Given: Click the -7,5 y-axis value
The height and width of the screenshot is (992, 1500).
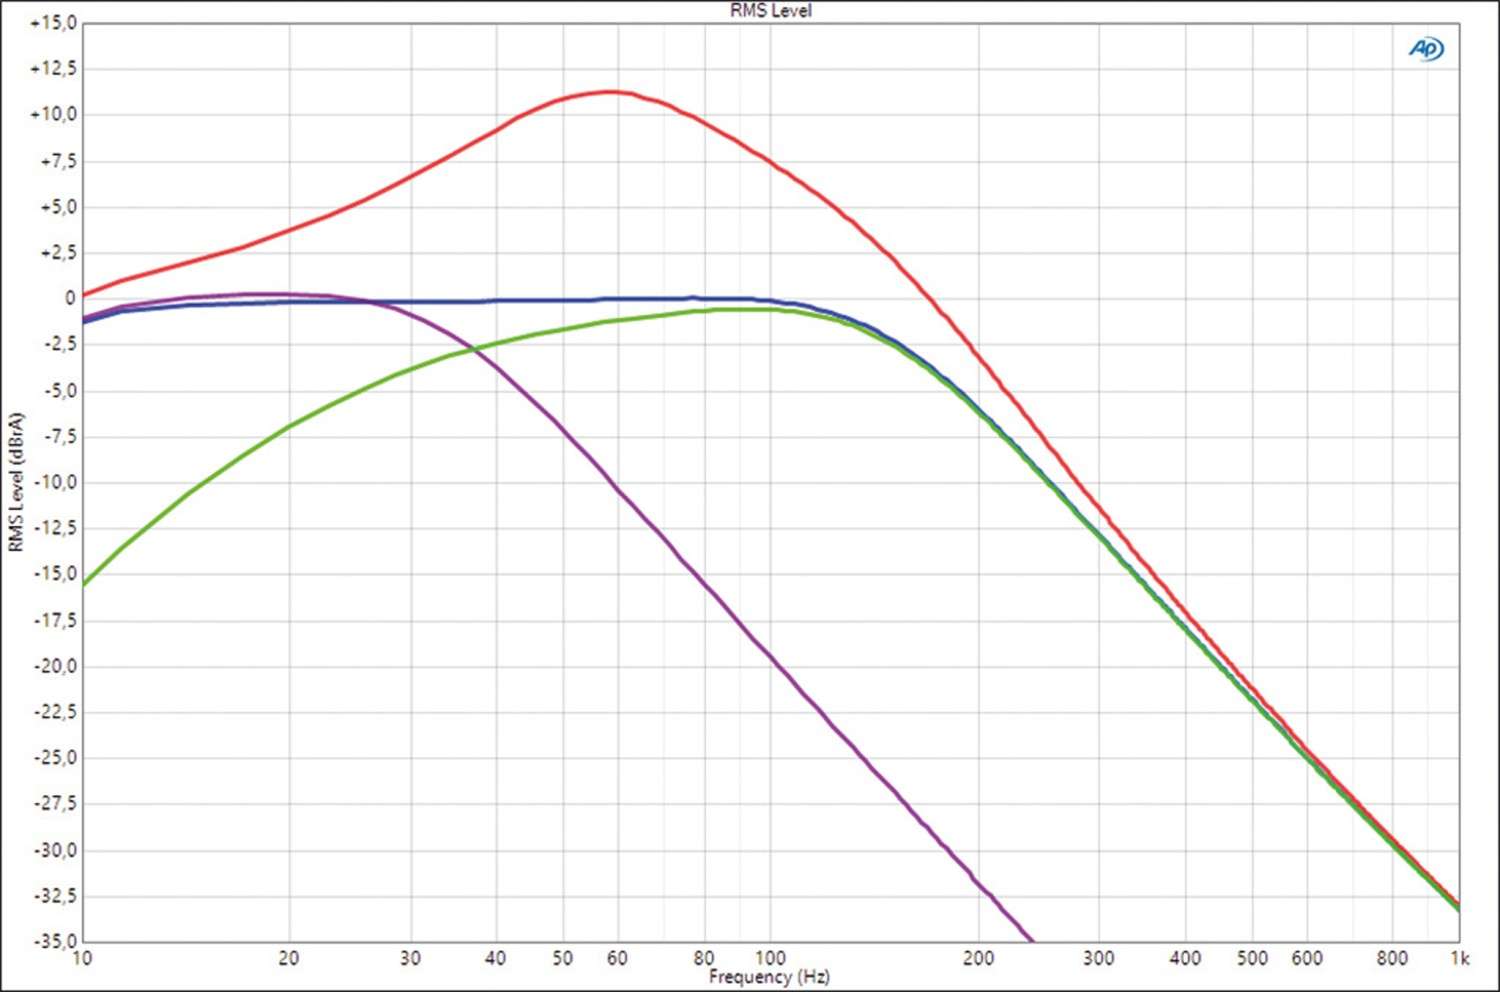Looking at the screenshot, I should (x=60, y=437).
